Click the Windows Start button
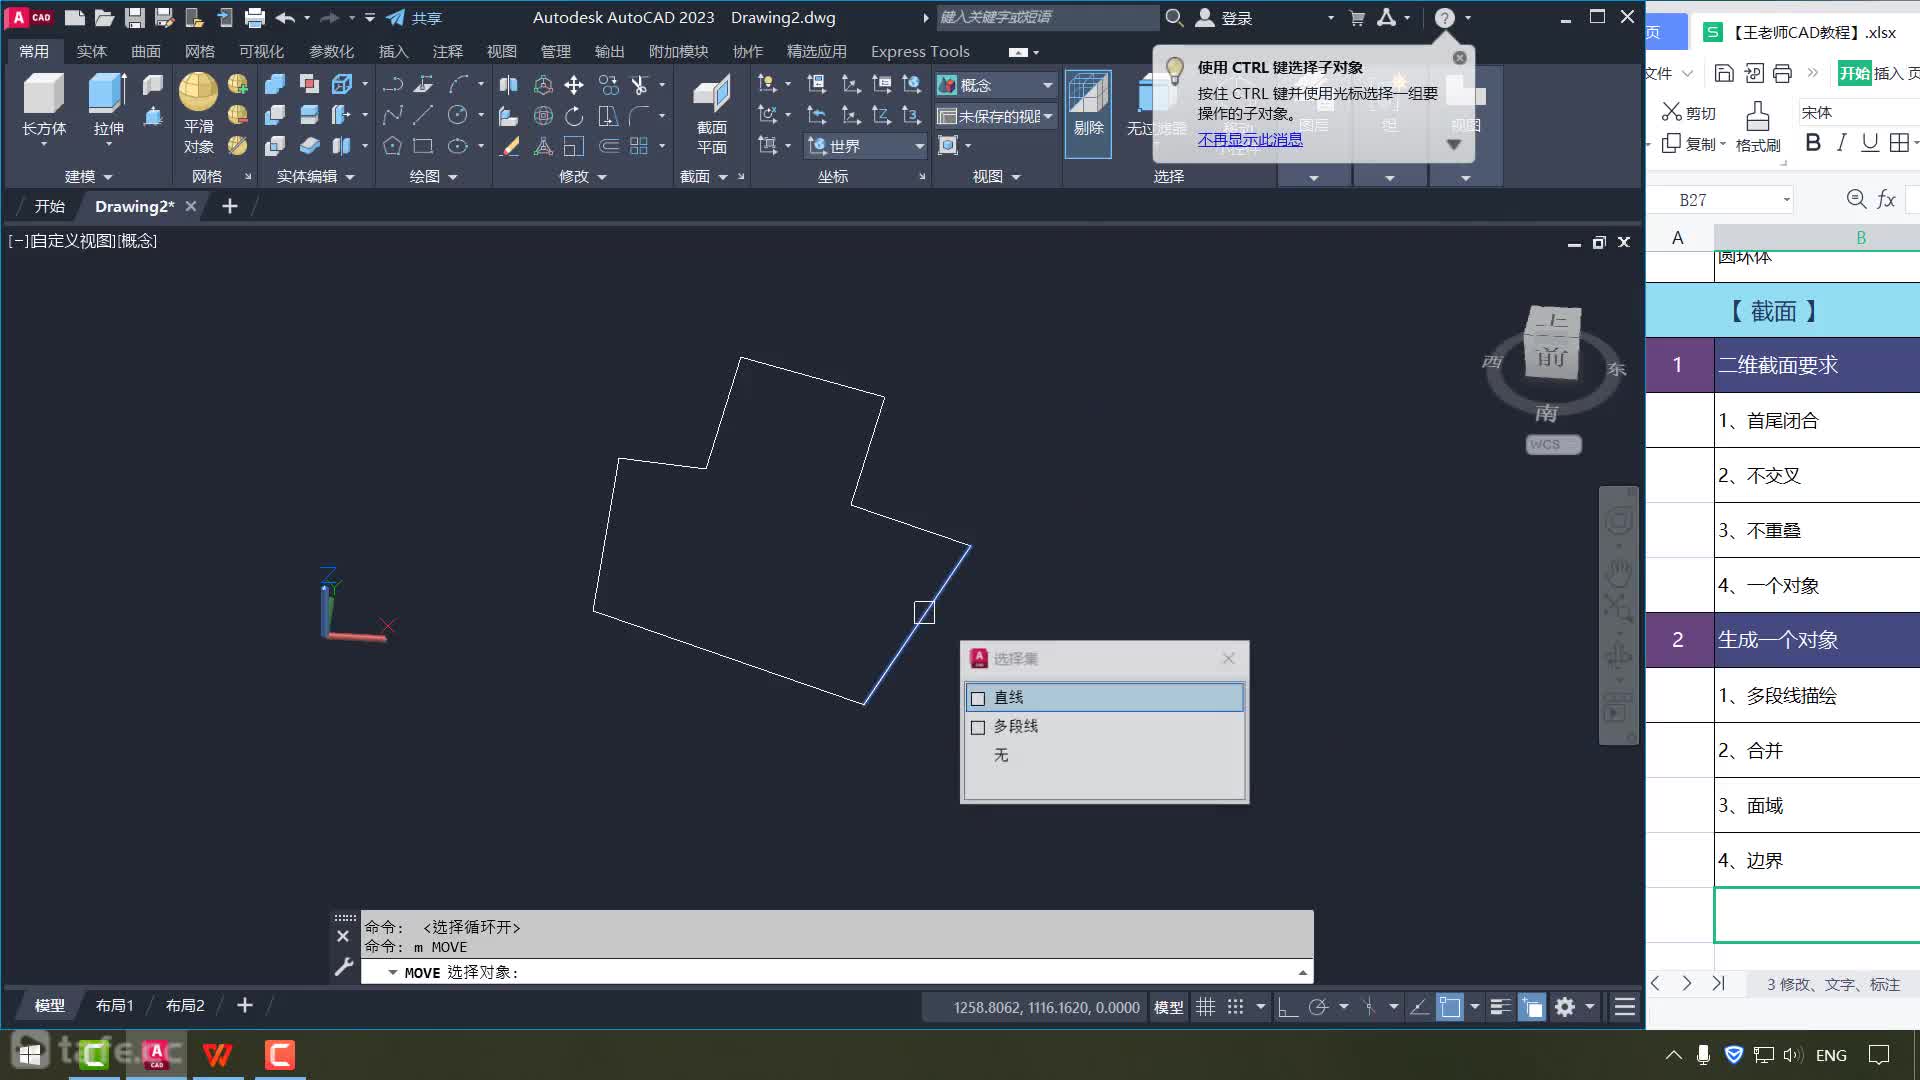The height and width of the screenshot is (1080, 1920). (30, 1054)
